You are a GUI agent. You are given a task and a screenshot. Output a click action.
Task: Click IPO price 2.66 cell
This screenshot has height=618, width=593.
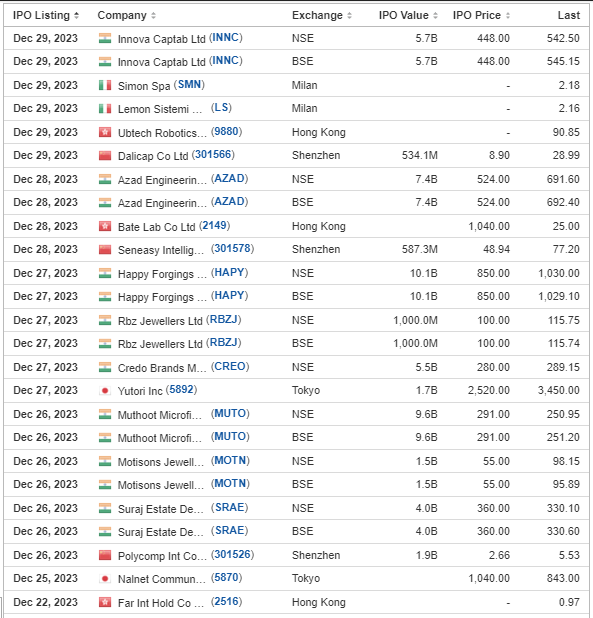click(499, 555)
